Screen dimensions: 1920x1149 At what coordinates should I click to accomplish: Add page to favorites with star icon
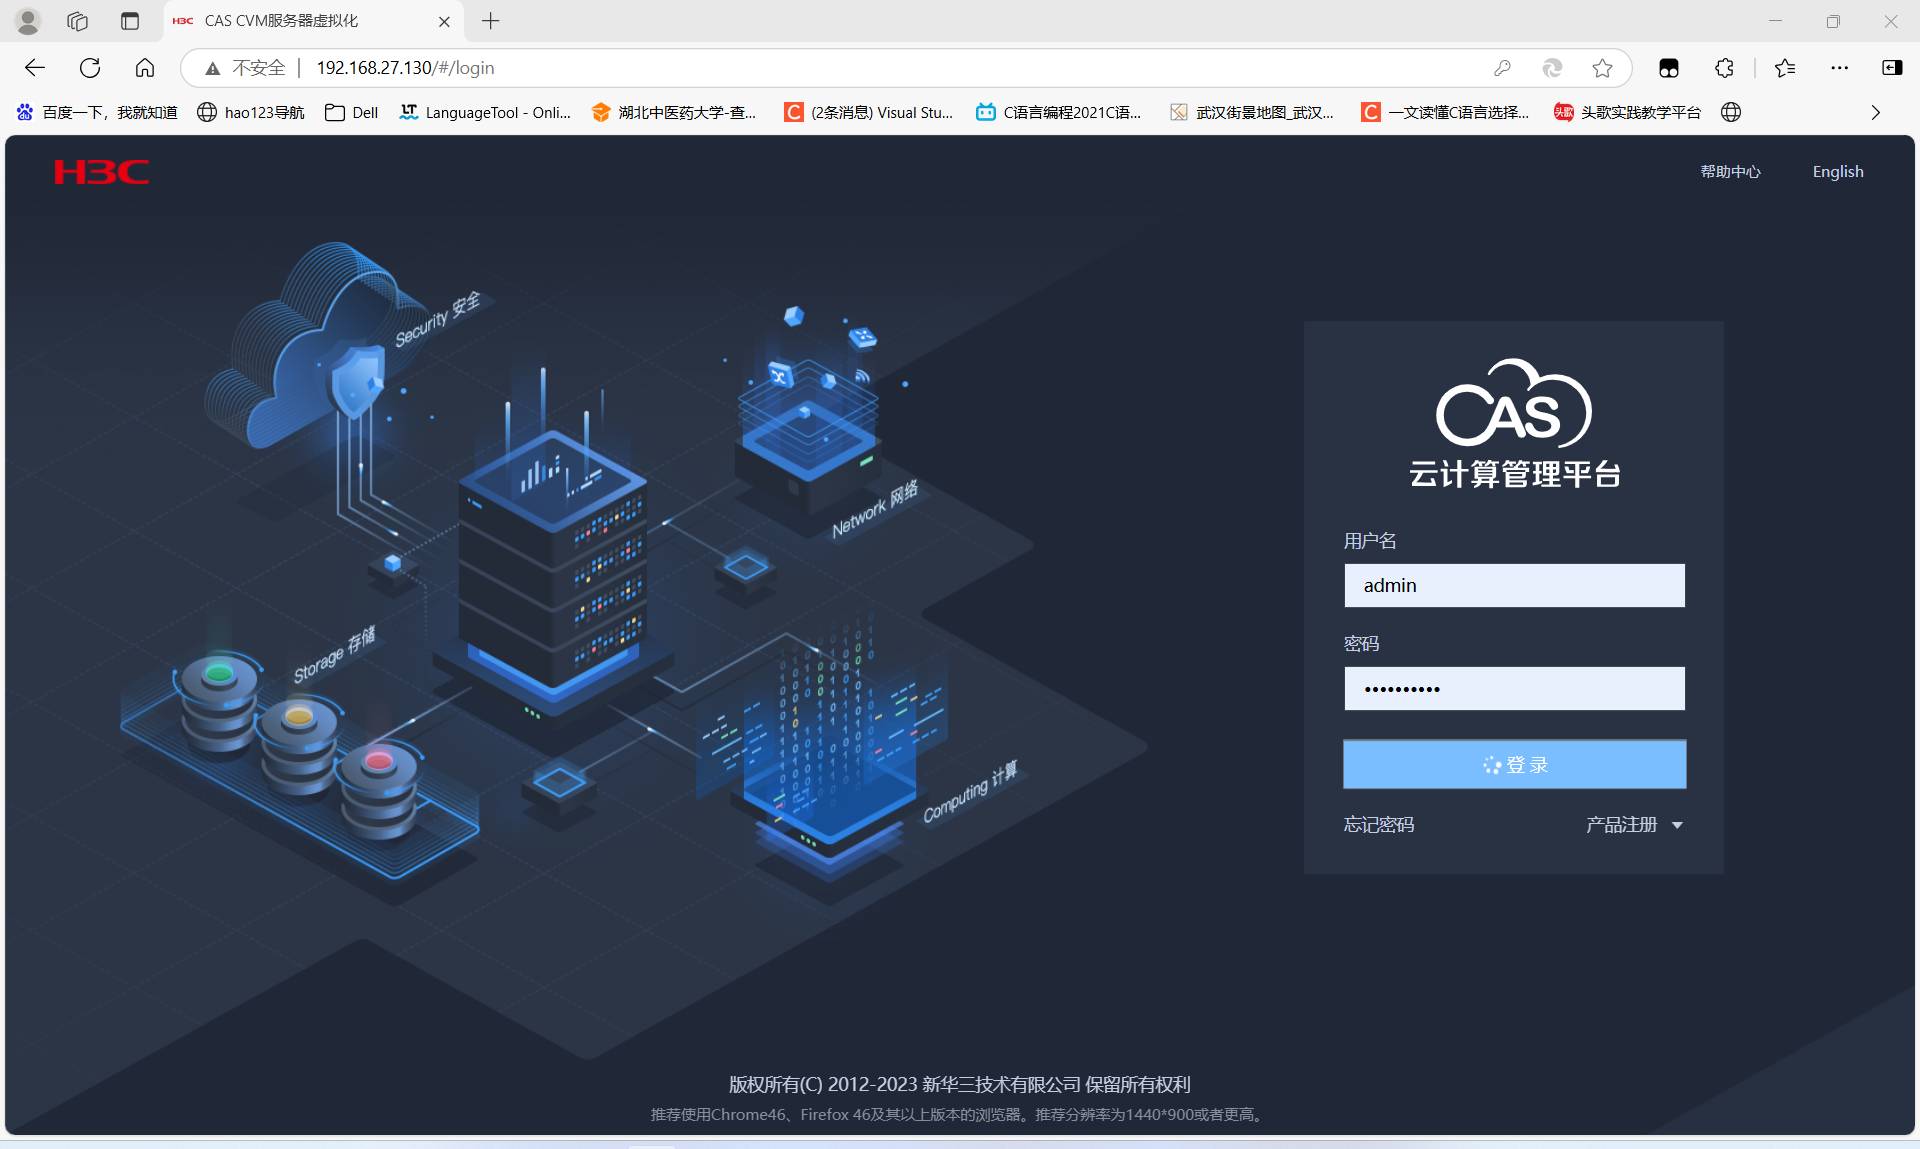pyautogui.click(x=1602, y=68)
